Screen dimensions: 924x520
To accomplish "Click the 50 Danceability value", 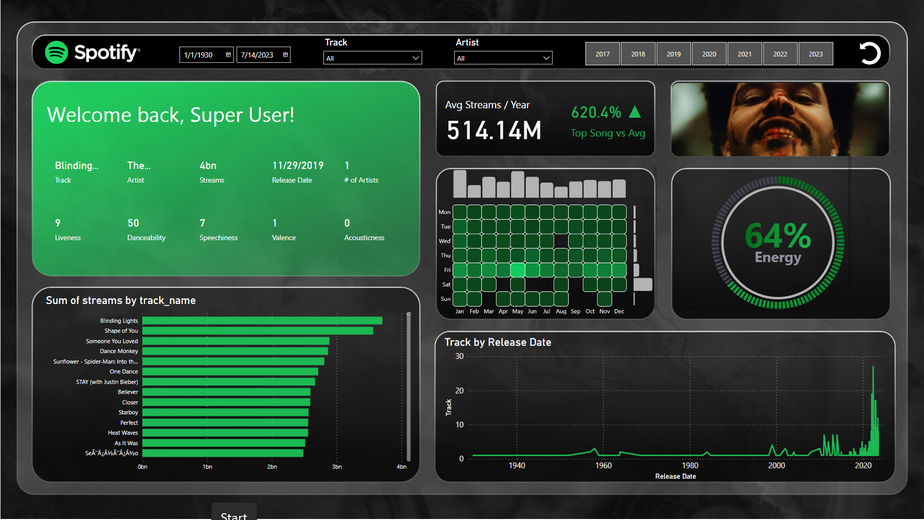I will click(x=133, y=223).
